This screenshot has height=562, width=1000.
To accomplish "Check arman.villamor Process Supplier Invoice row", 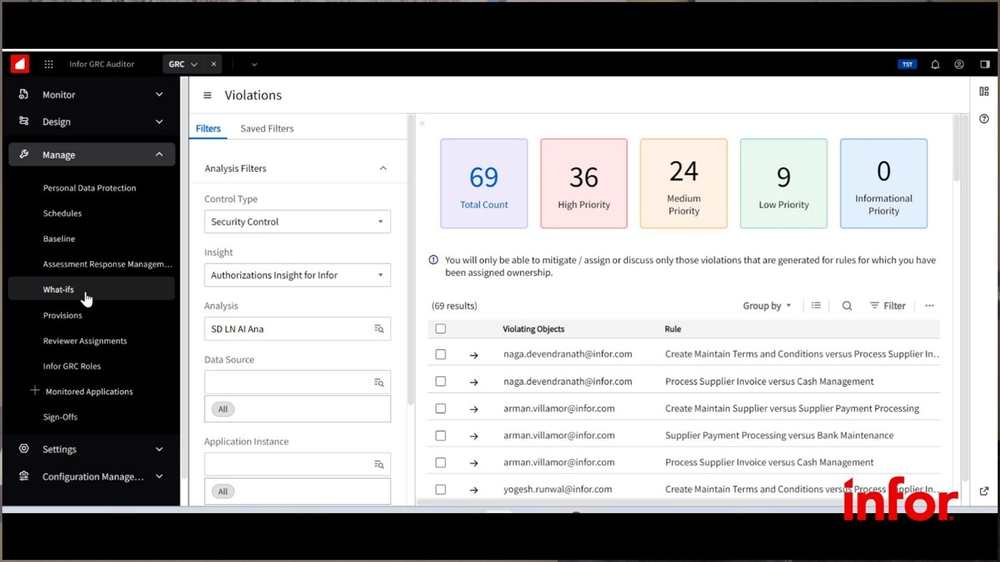I will [441, 462].
